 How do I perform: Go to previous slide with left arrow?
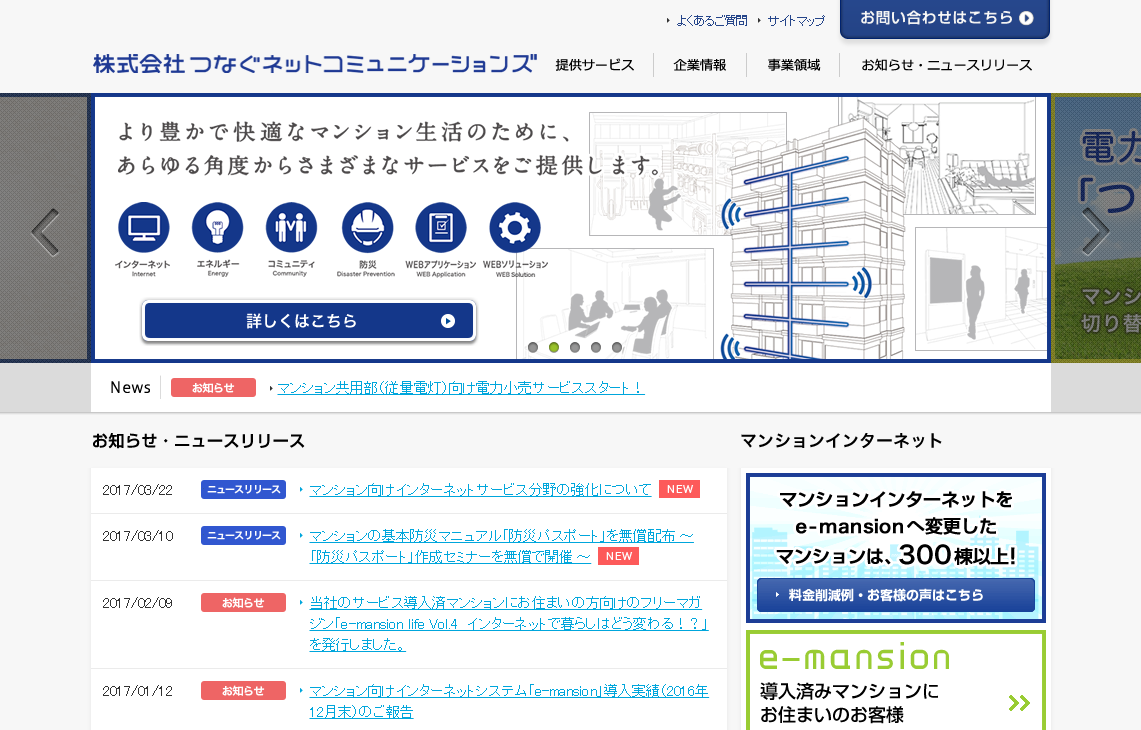point(45,232)
